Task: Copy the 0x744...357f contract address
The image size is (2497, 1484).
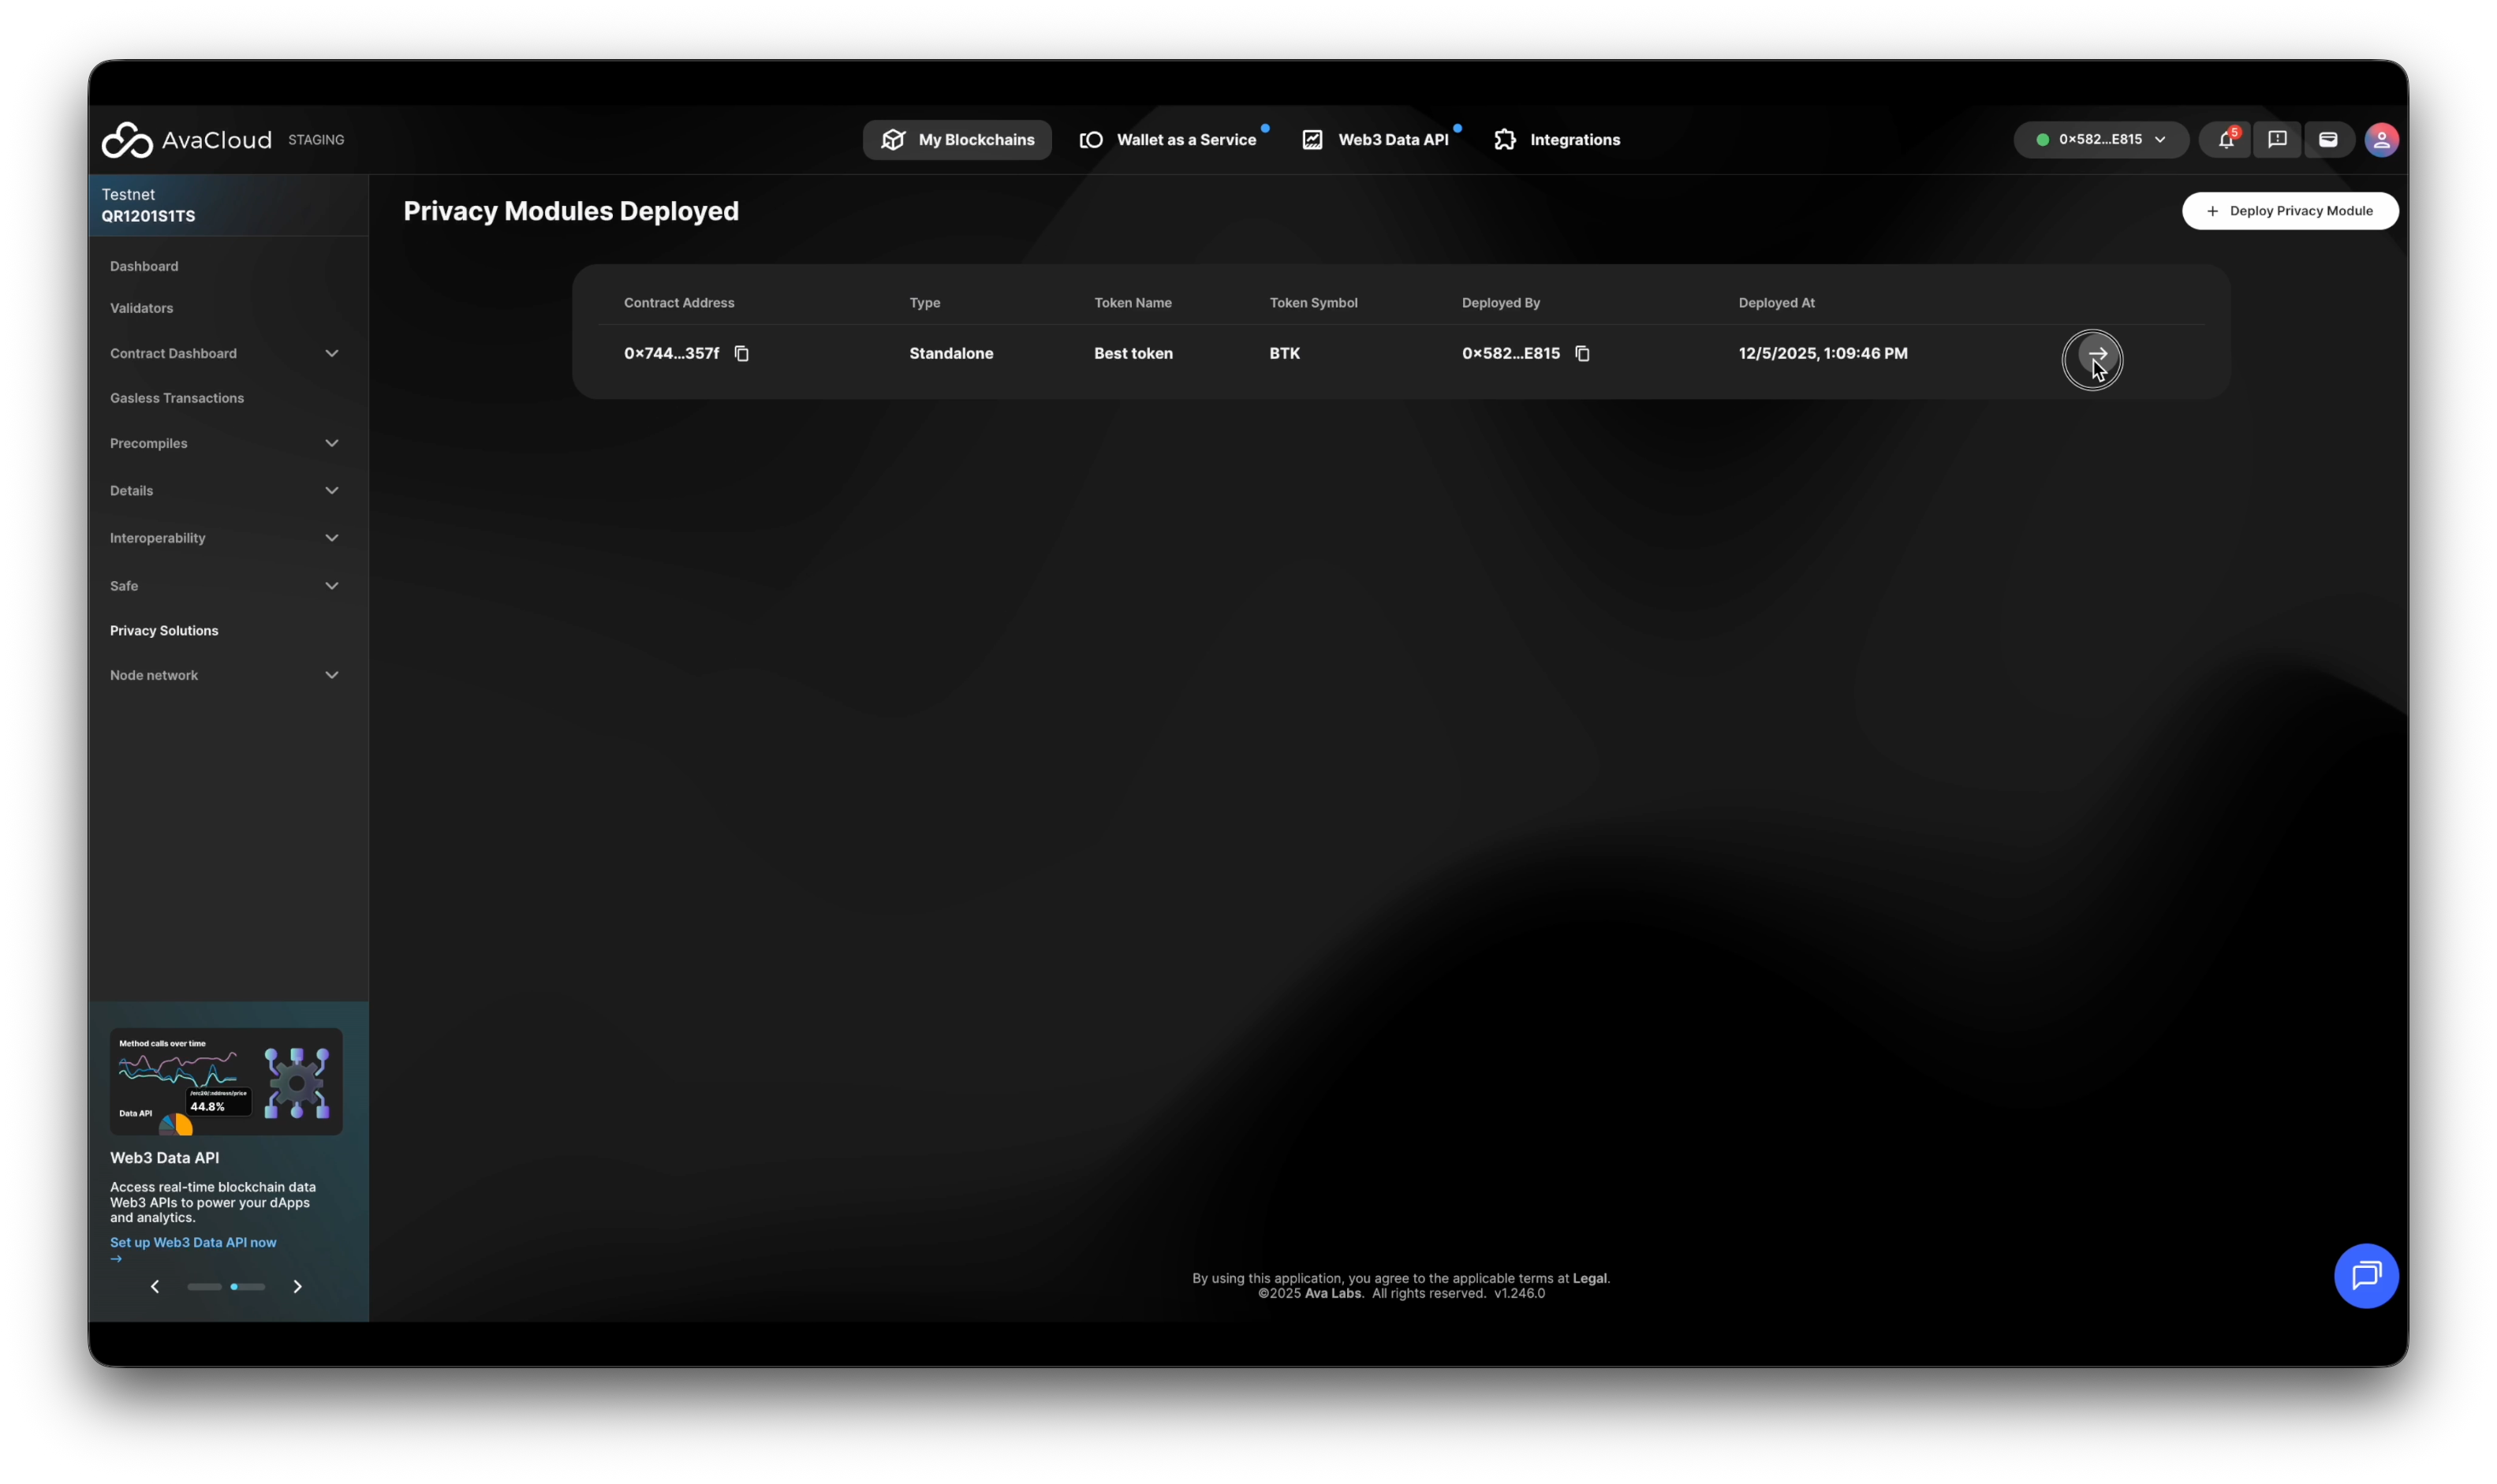Action: point(741,353)
